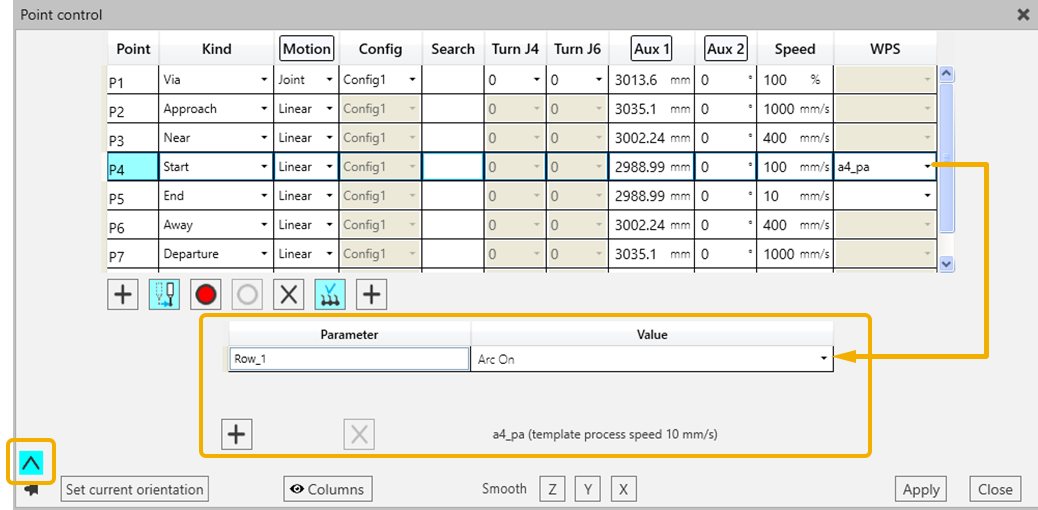Collapse the panel with cyan chevron
1038x510 pixels.
pyautogui.click(x=31, y=462)
